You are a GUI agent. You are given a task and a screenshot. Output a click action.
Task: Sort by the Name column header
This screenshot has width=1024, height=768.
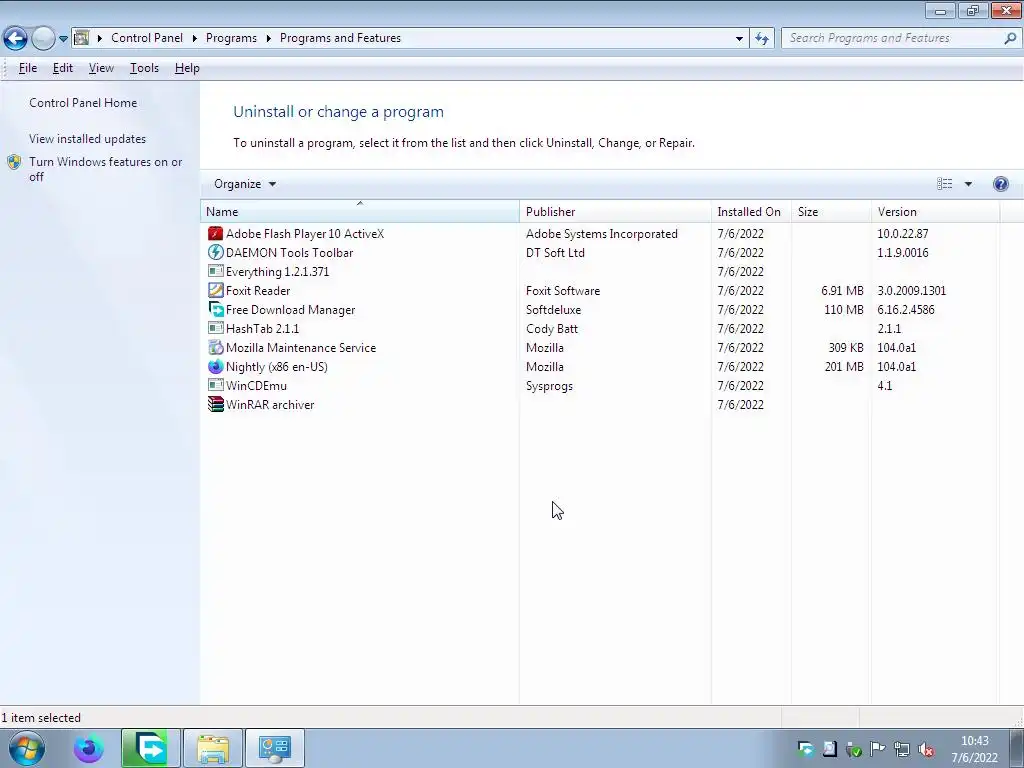coord(360,212)
